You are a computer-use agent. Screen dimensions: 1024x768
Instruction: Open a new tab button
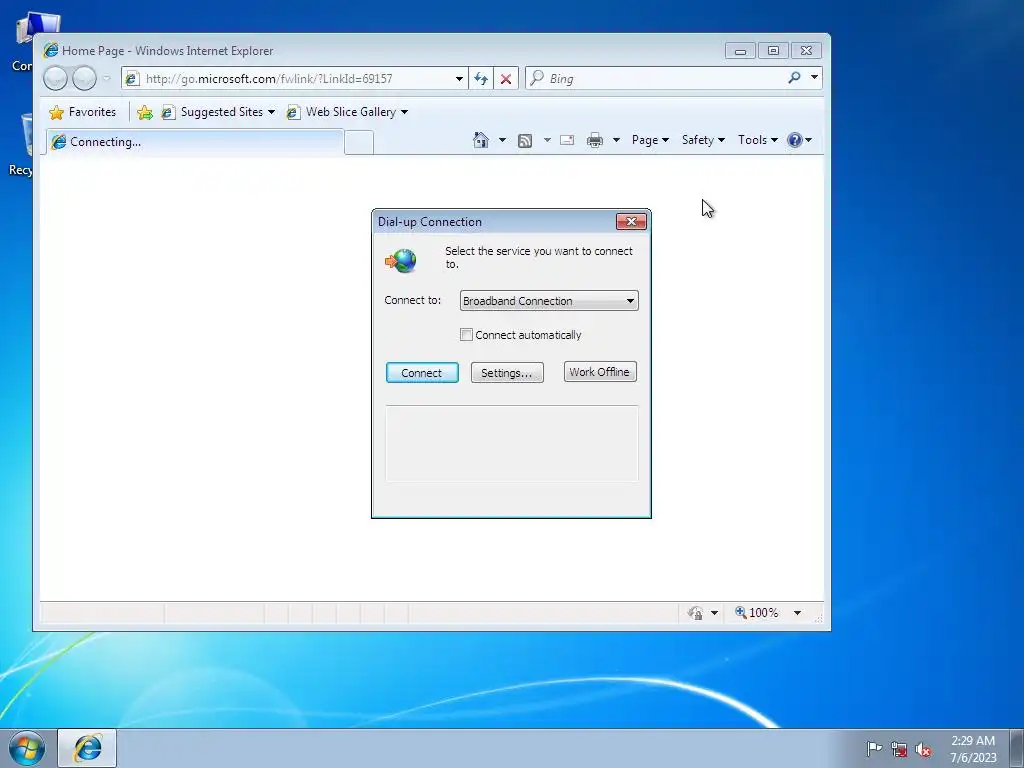(359, 142)
